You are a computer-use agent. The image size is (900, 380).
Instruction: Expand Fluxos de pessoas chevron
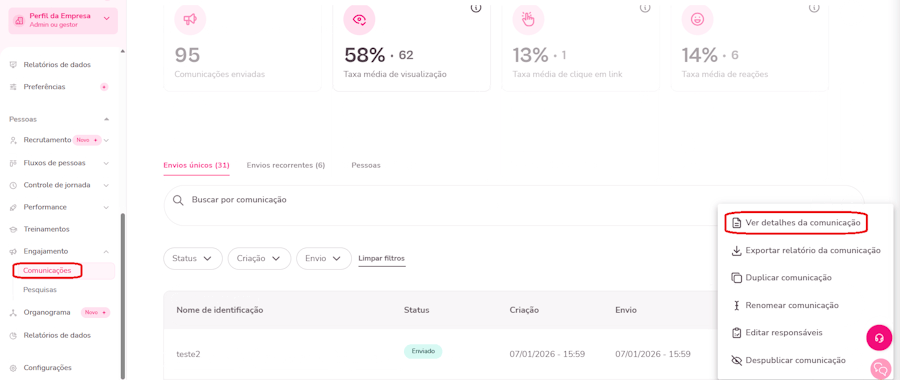click(106, 163)
